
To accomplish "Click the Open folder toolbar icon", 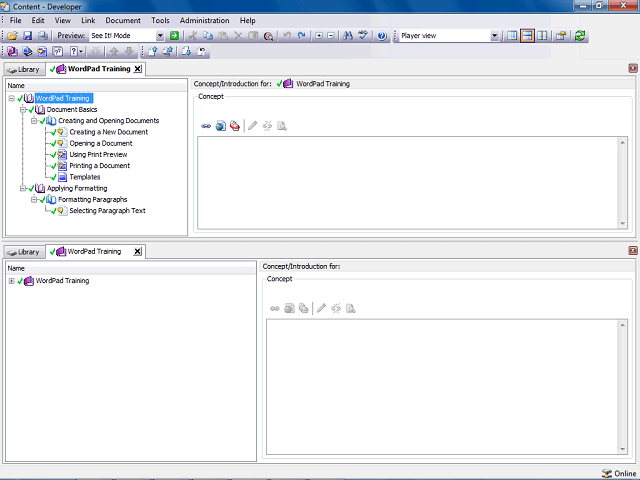I will [x=12, y=36].
